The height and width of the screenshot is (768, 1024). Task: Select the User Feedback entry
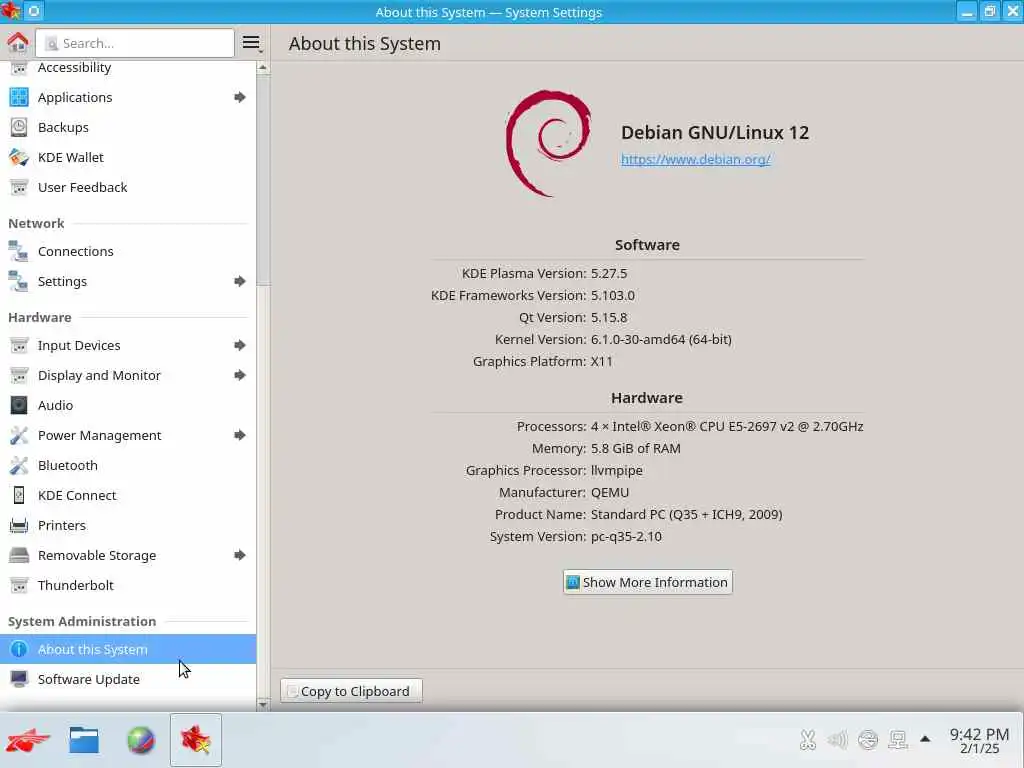tap(128, 187)
